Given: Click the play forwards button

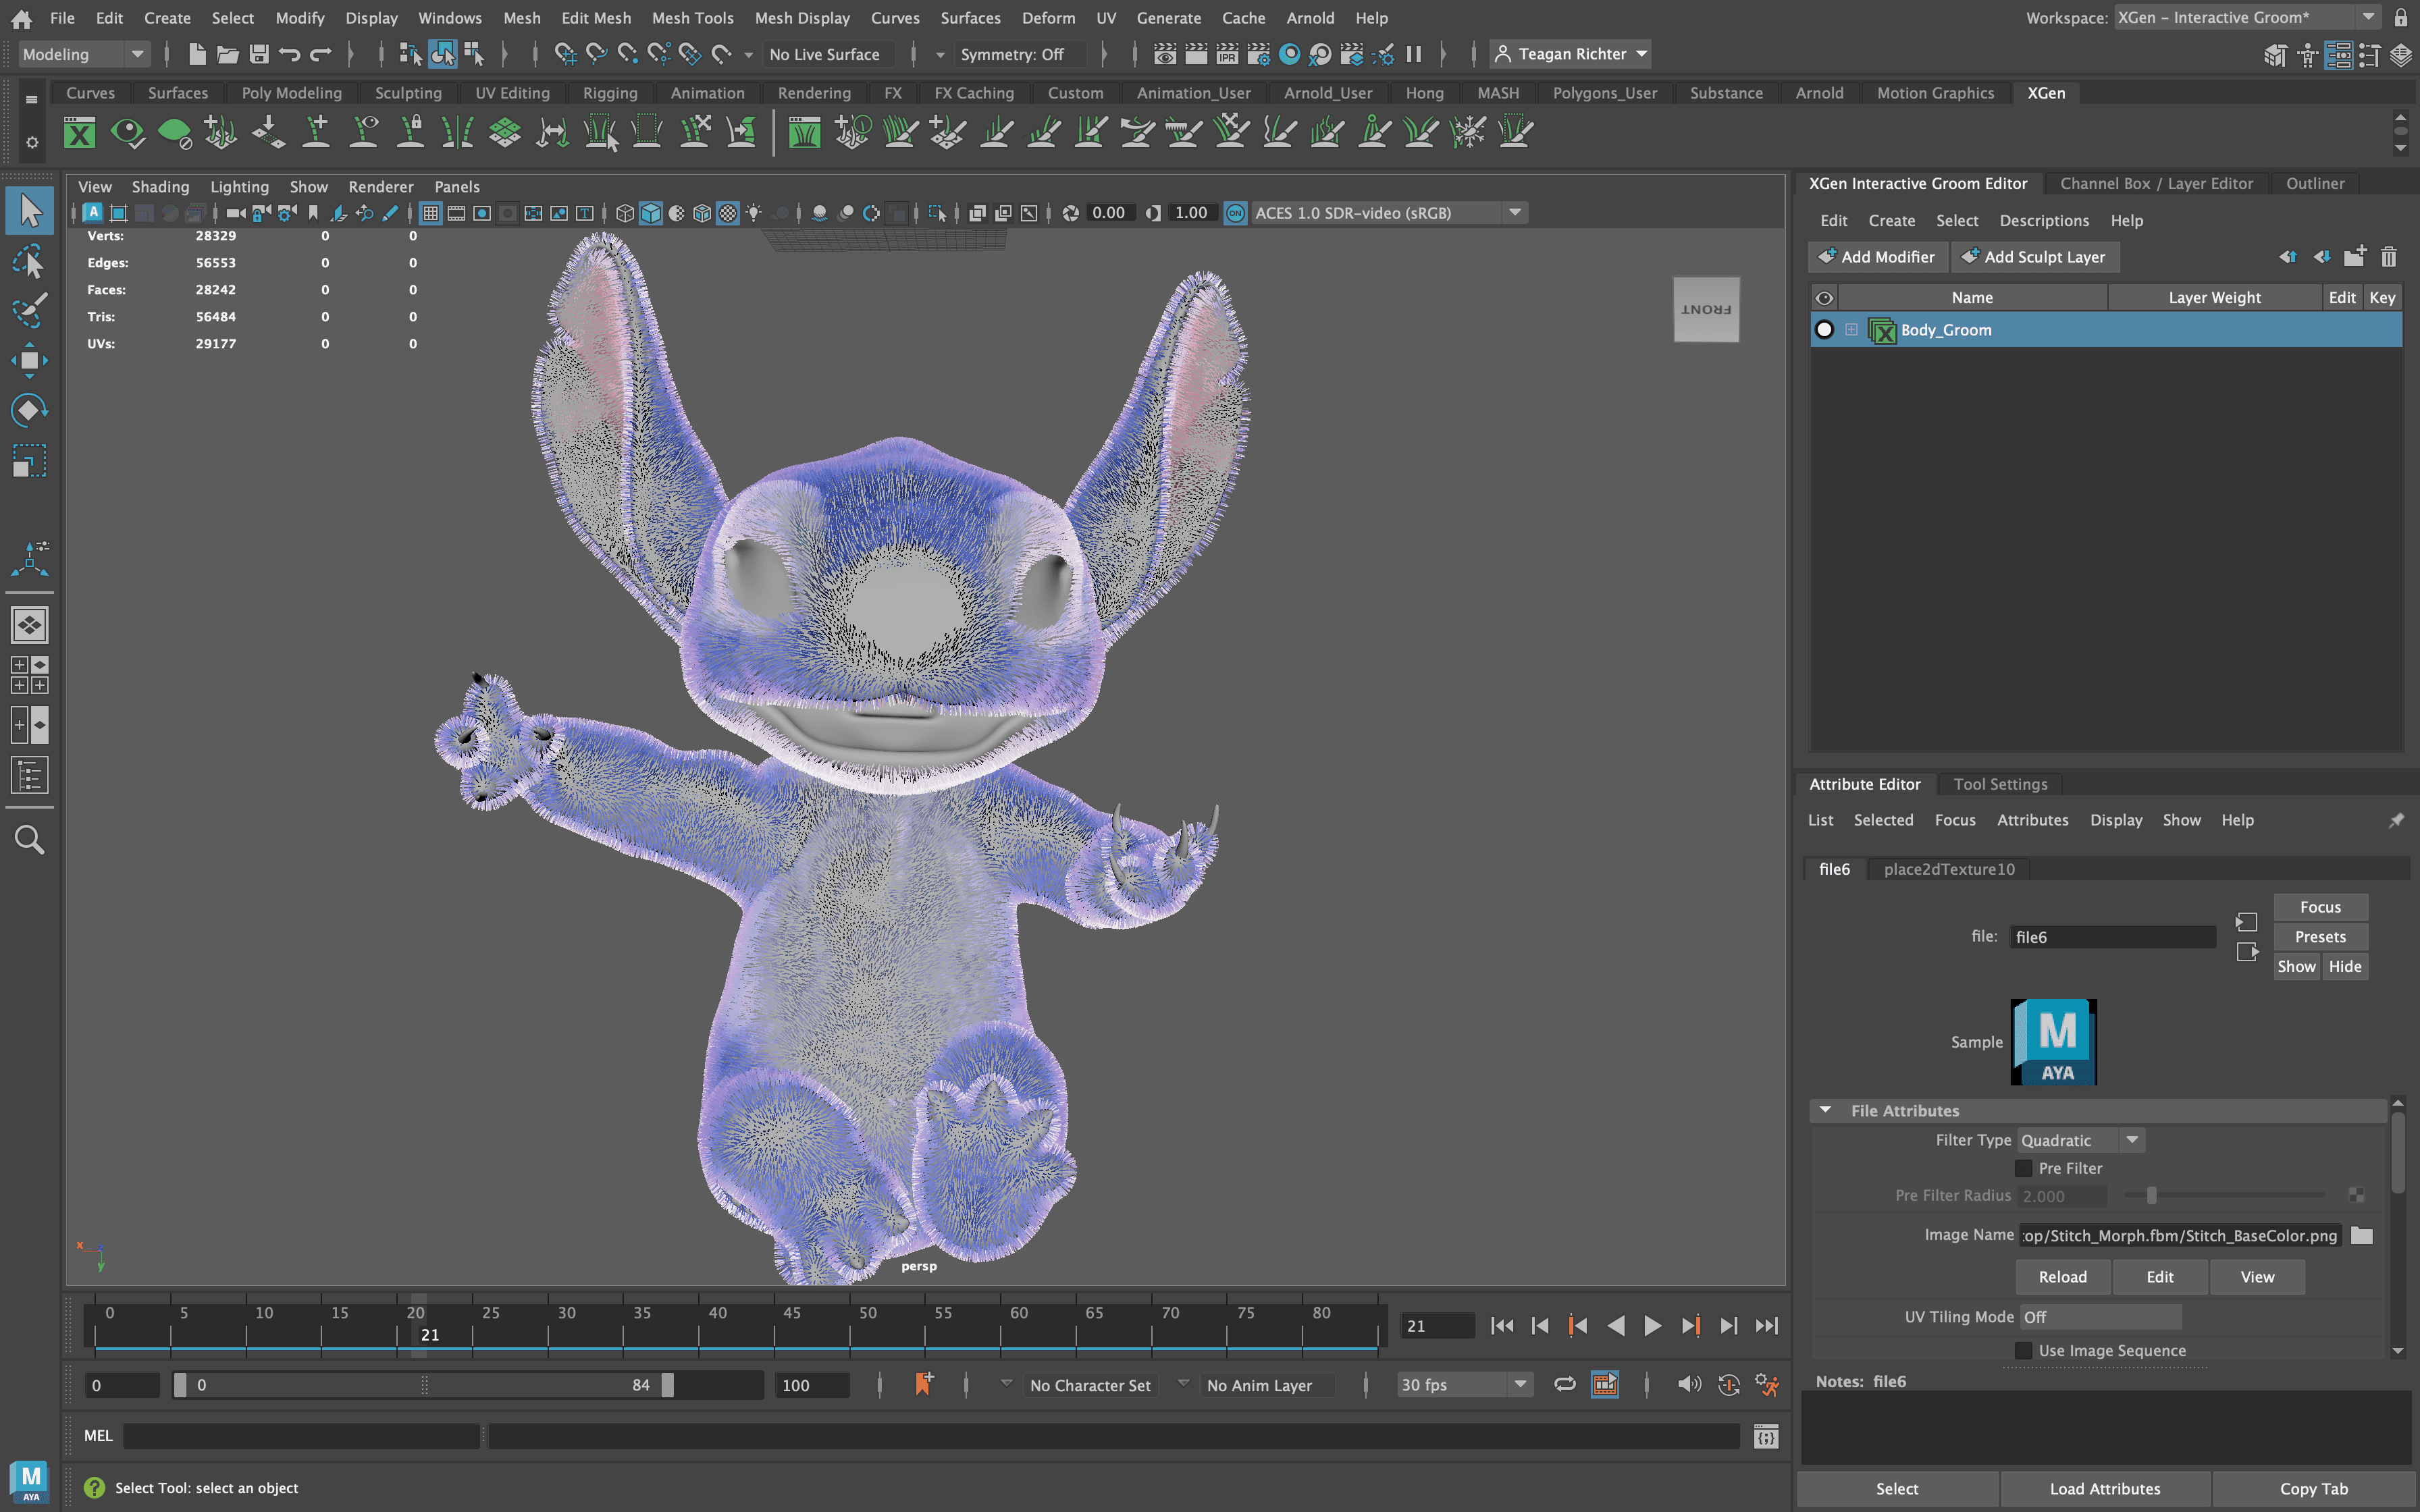Looking at the screenshot, I should pos(1652,1326).
